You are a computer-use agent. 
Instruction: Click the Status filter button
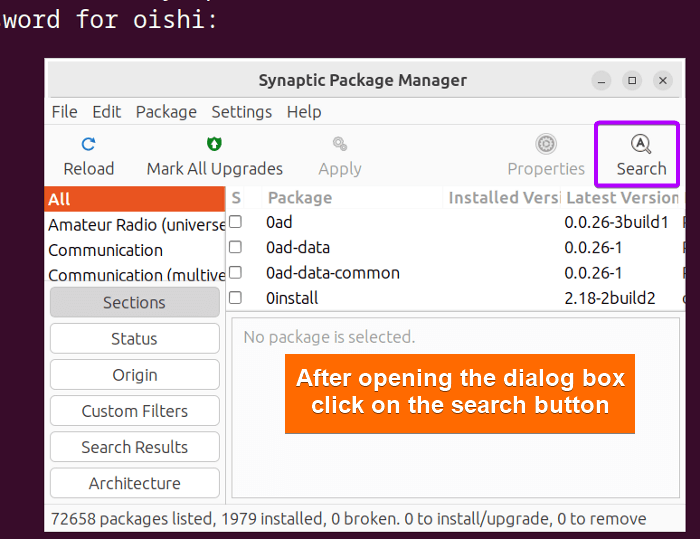[135, 338]
